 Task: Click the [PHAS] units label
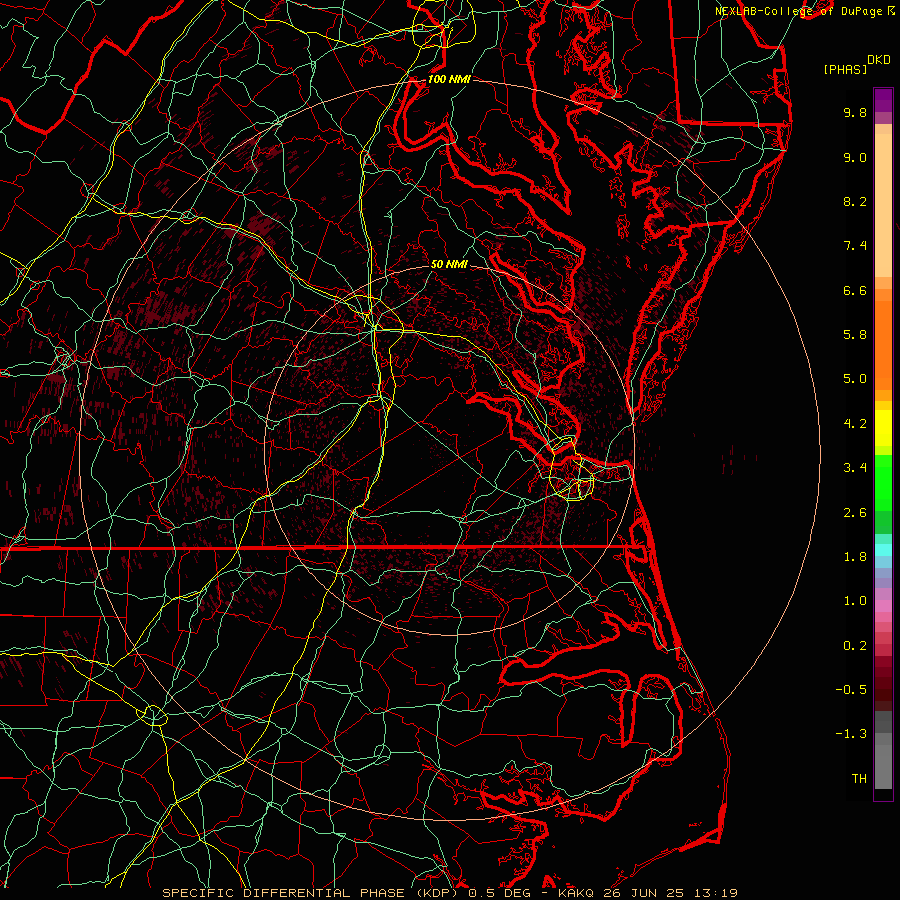tap(845, 69)
